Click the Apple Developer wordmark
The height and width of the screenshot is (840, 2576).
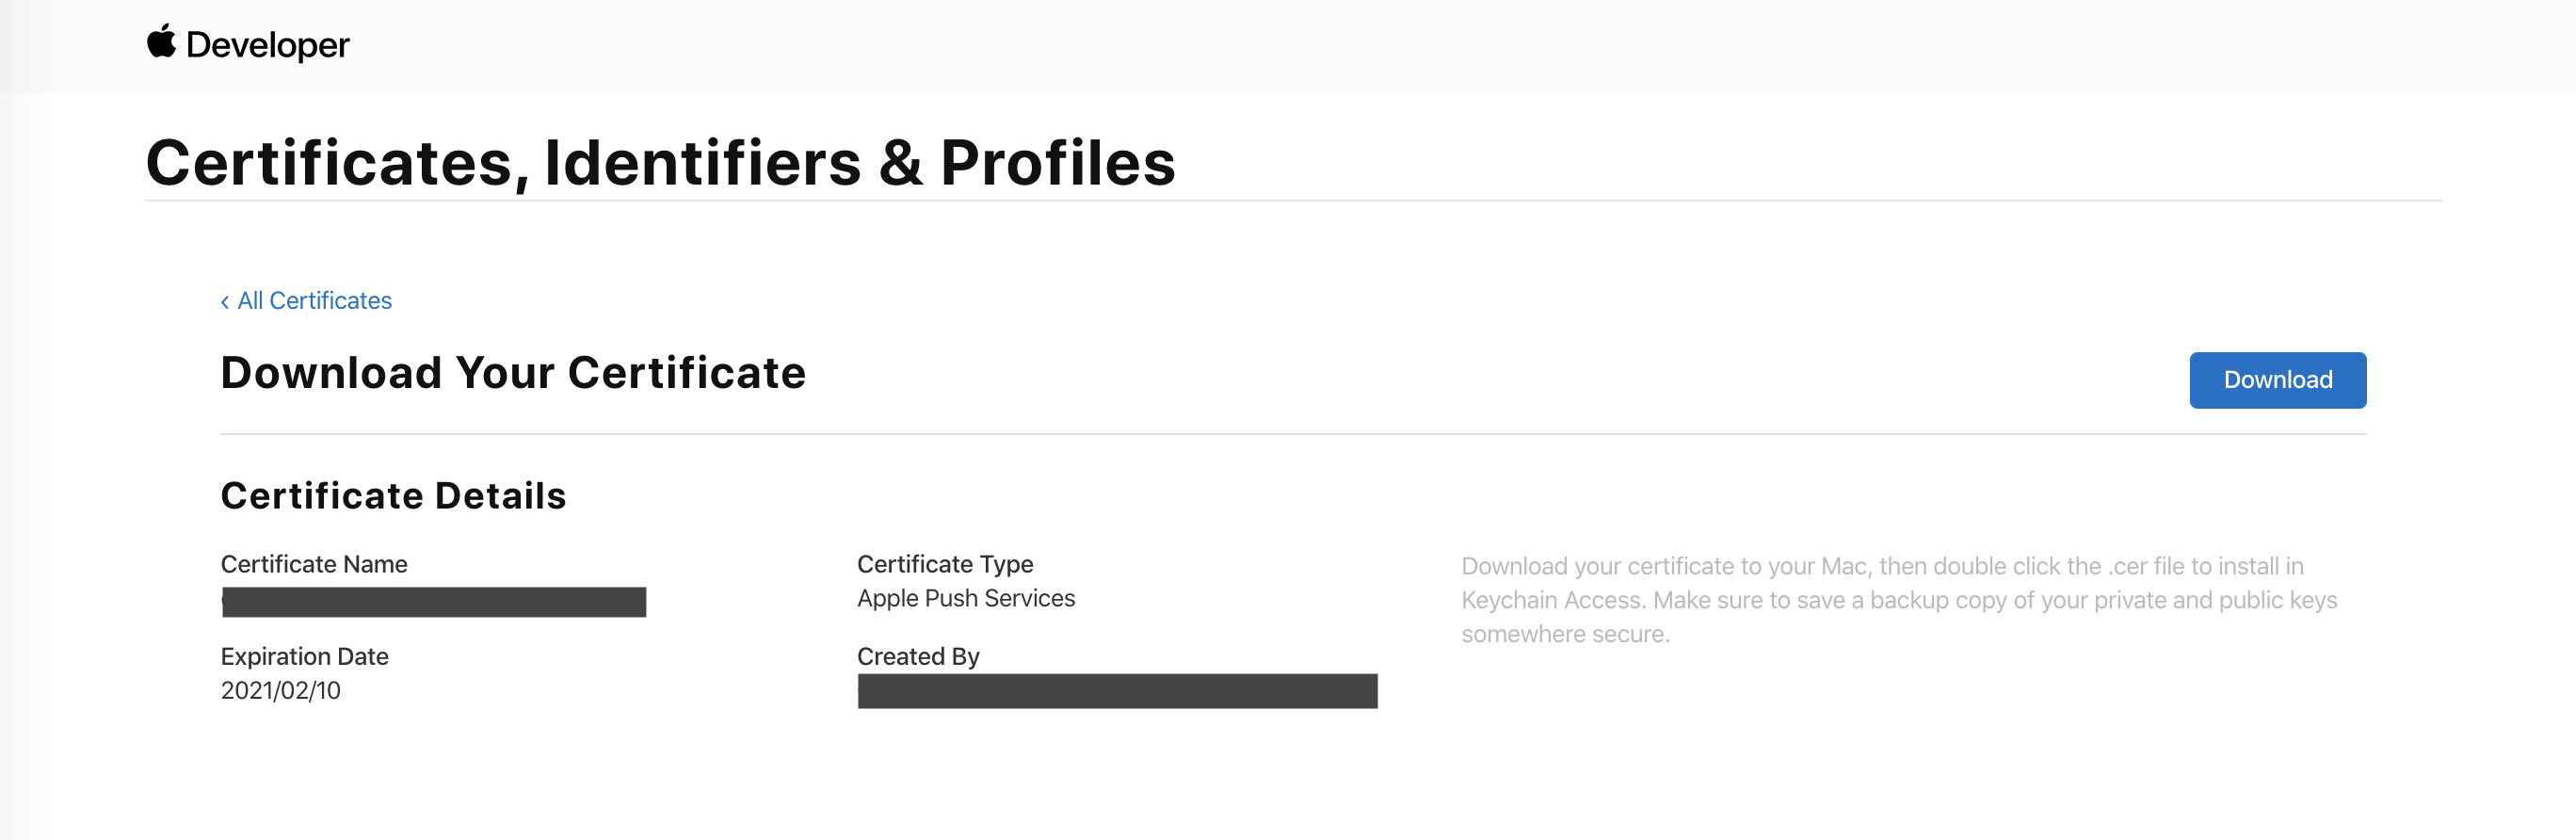tap(268, 44)
